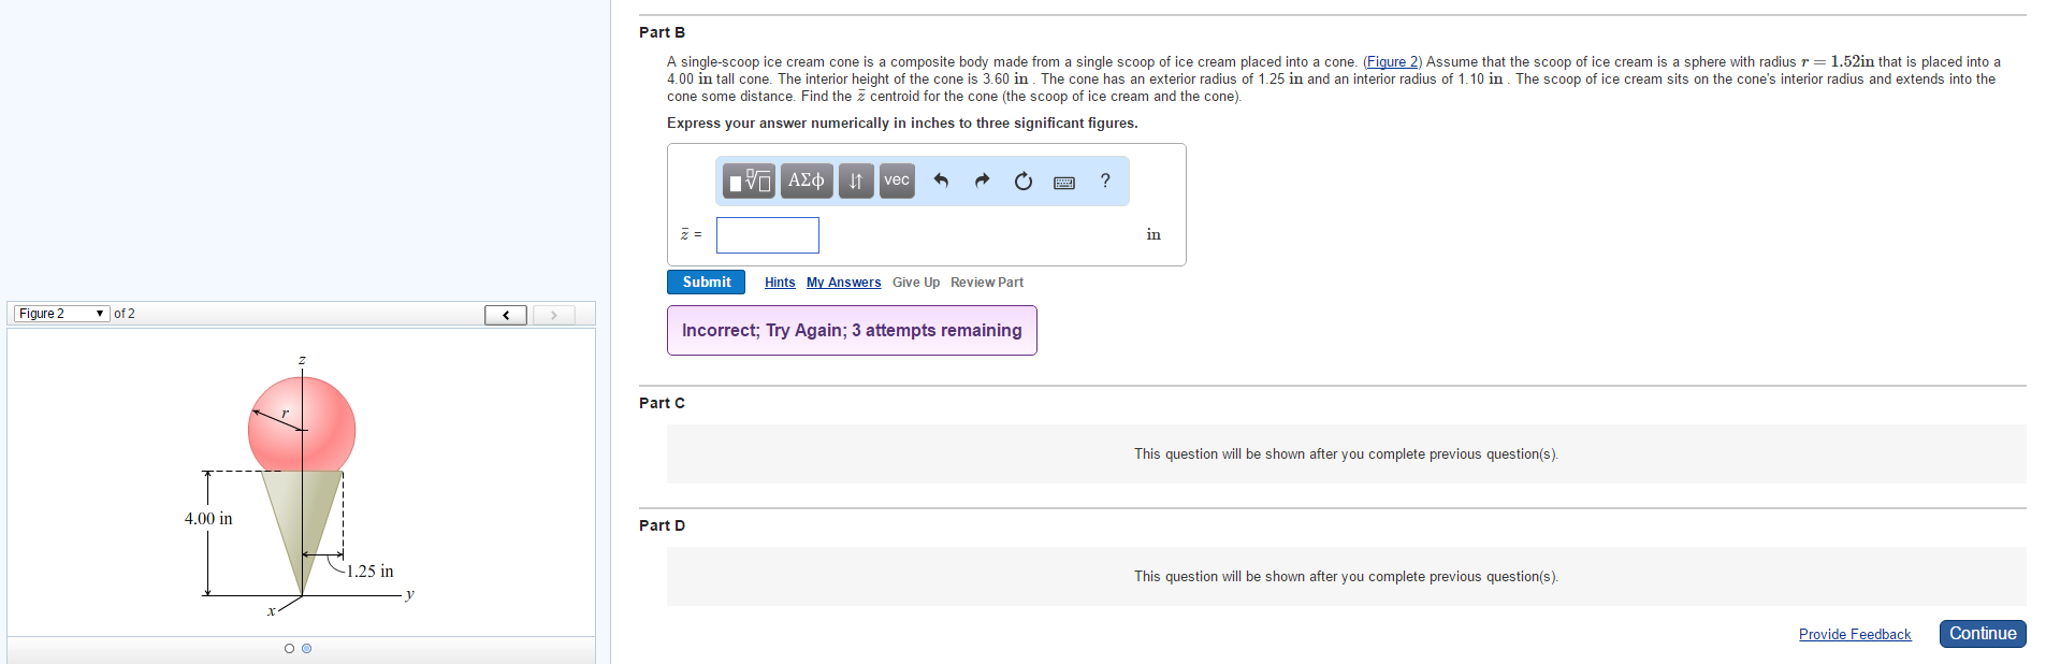Open Provide Feedback link
The image size is (2046, 664).
pyautogui.click(x=1855, y=634)
